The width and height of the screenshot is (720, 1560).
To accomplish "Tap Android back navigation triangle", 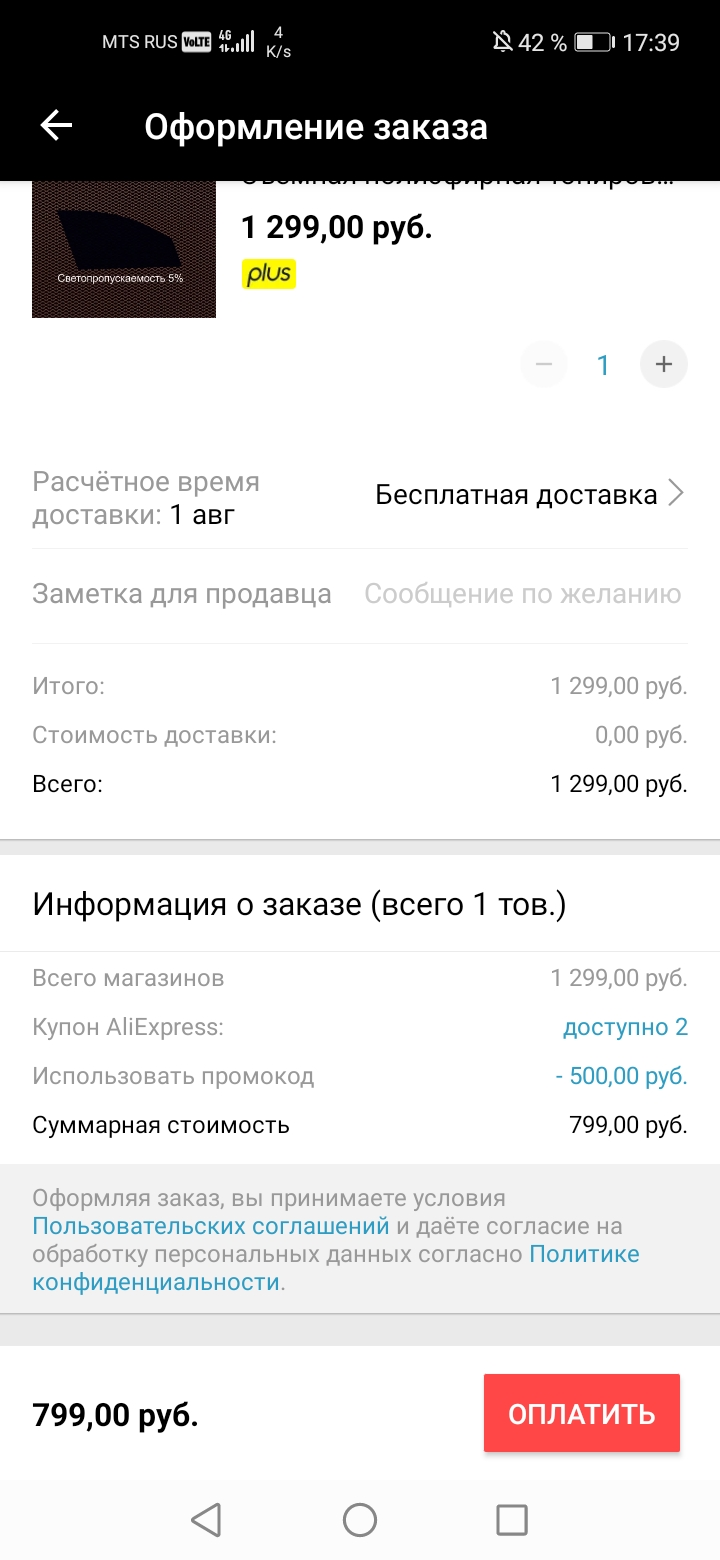I will (206, 1520).
